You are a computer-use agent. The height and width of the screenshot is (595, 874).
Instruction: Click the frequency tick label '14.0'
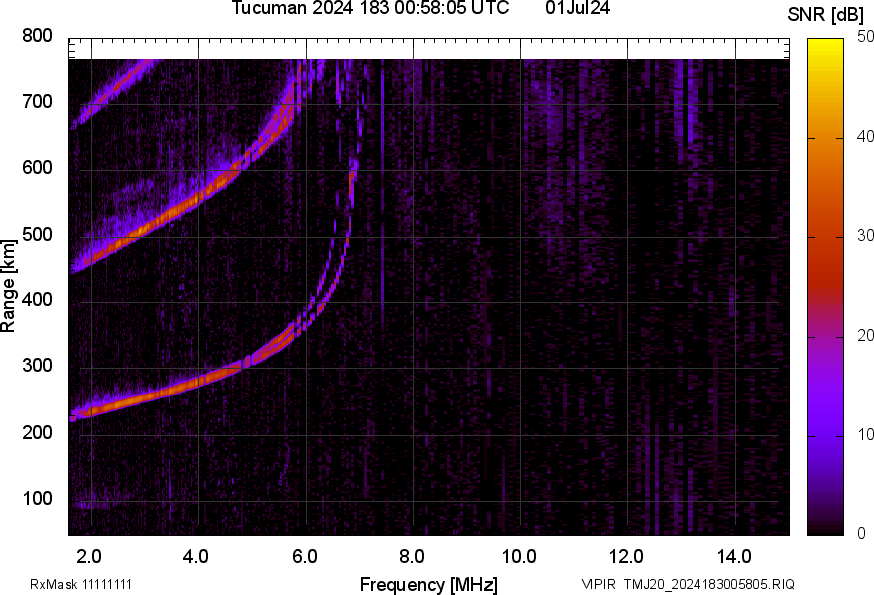734,557
